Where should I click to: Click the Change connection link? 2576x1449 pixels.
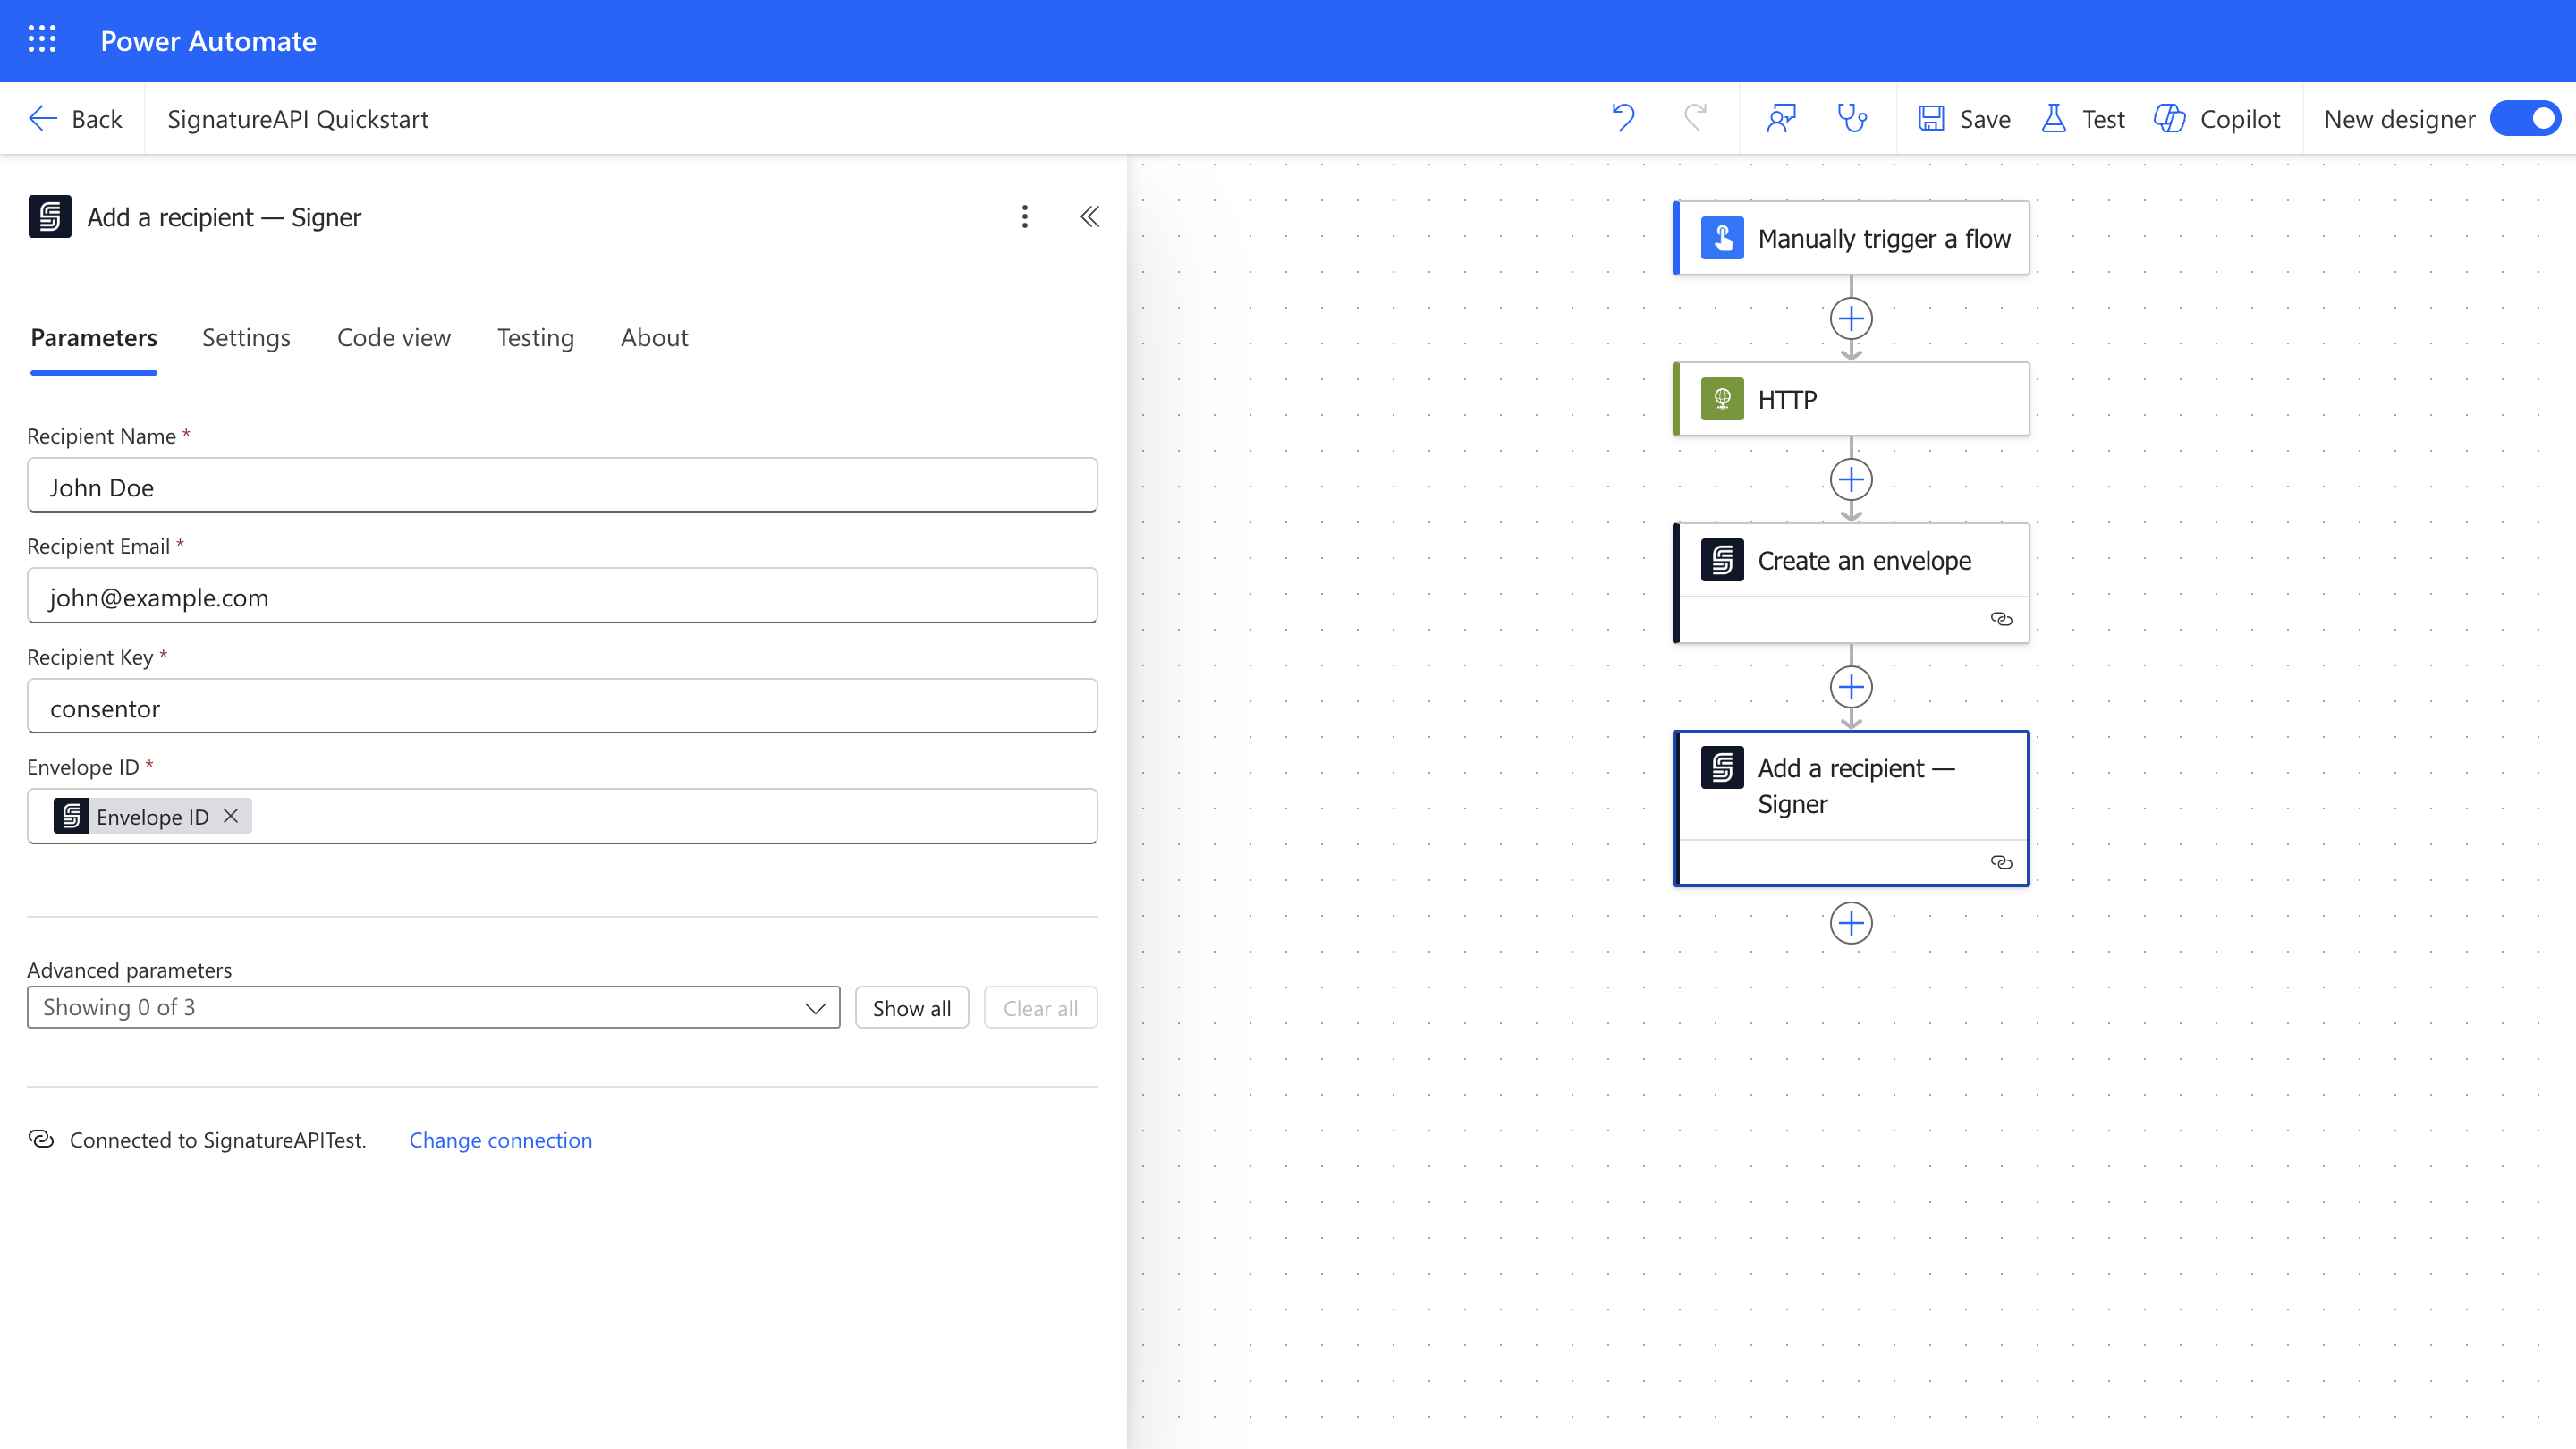500,1140
